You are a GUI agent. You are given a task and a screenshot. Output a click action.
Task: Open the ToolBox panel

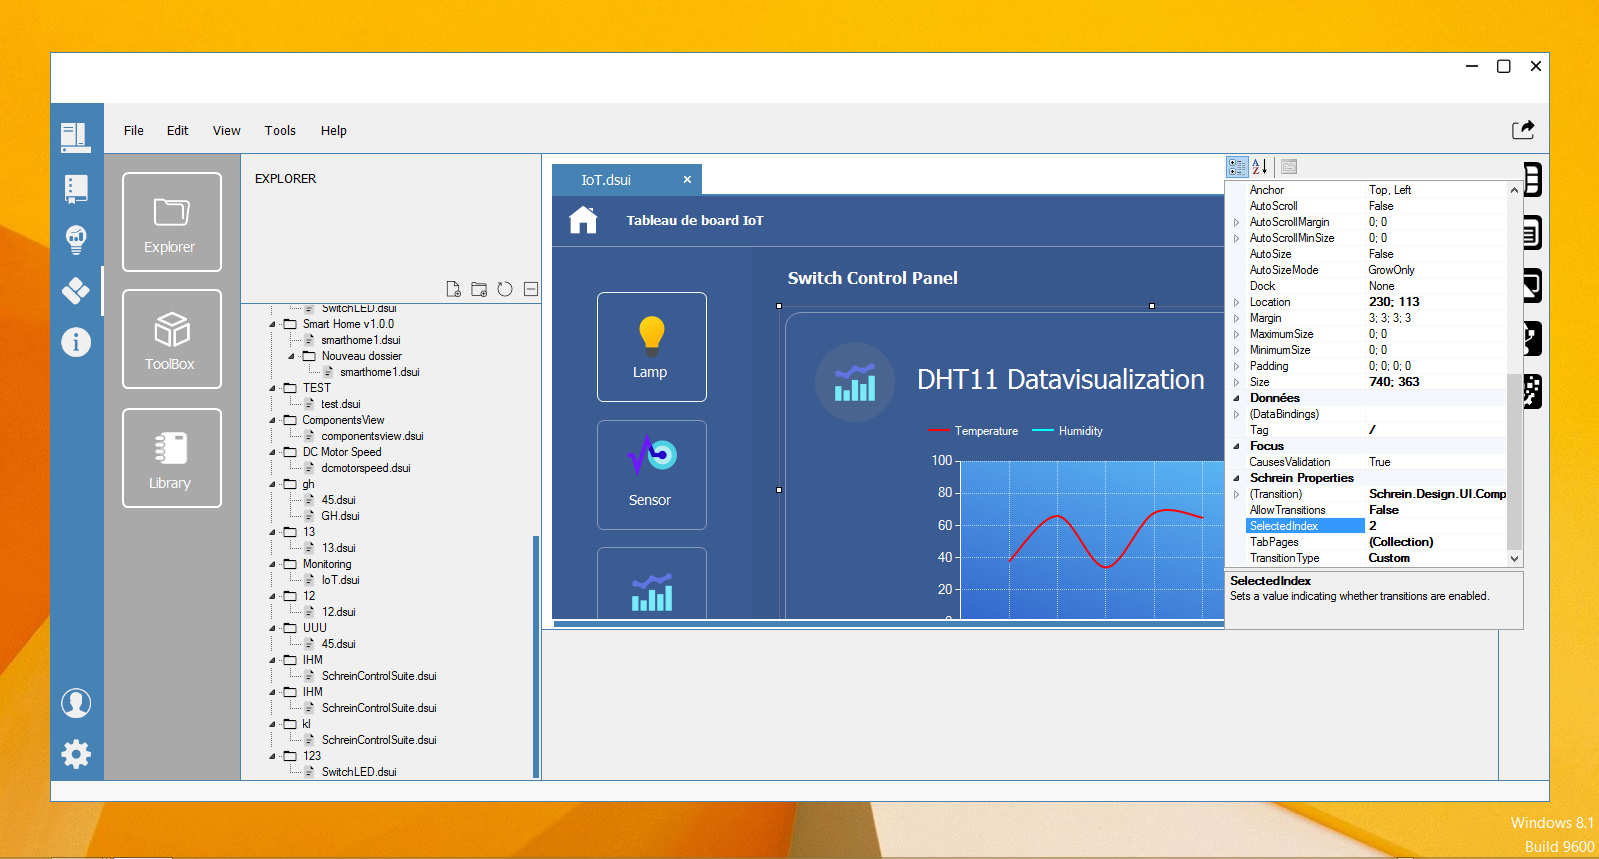[172, 339]
